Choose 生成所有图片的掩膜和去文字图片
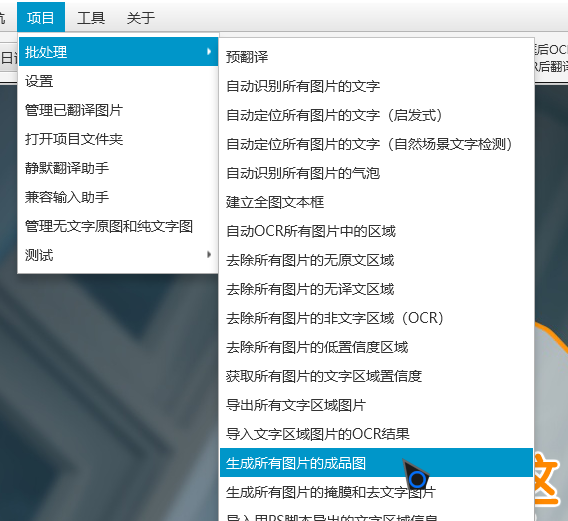 tap(376, 492)
